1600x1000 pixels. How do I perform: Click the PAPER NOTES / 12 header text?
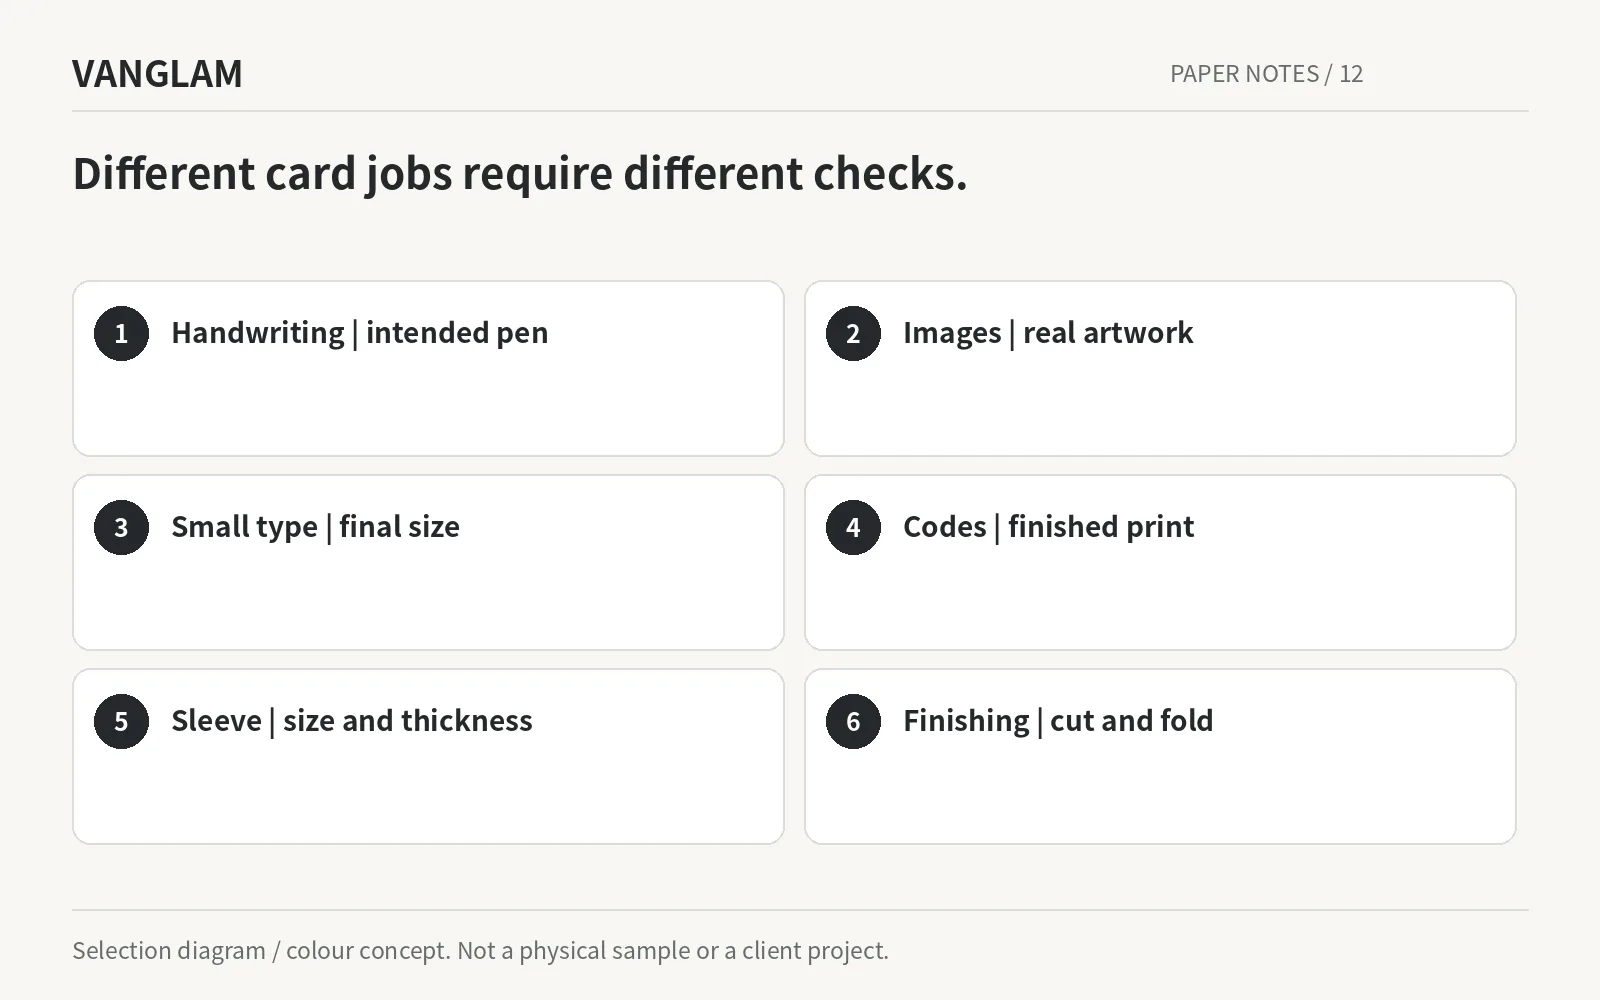(x=1266, y=74)
